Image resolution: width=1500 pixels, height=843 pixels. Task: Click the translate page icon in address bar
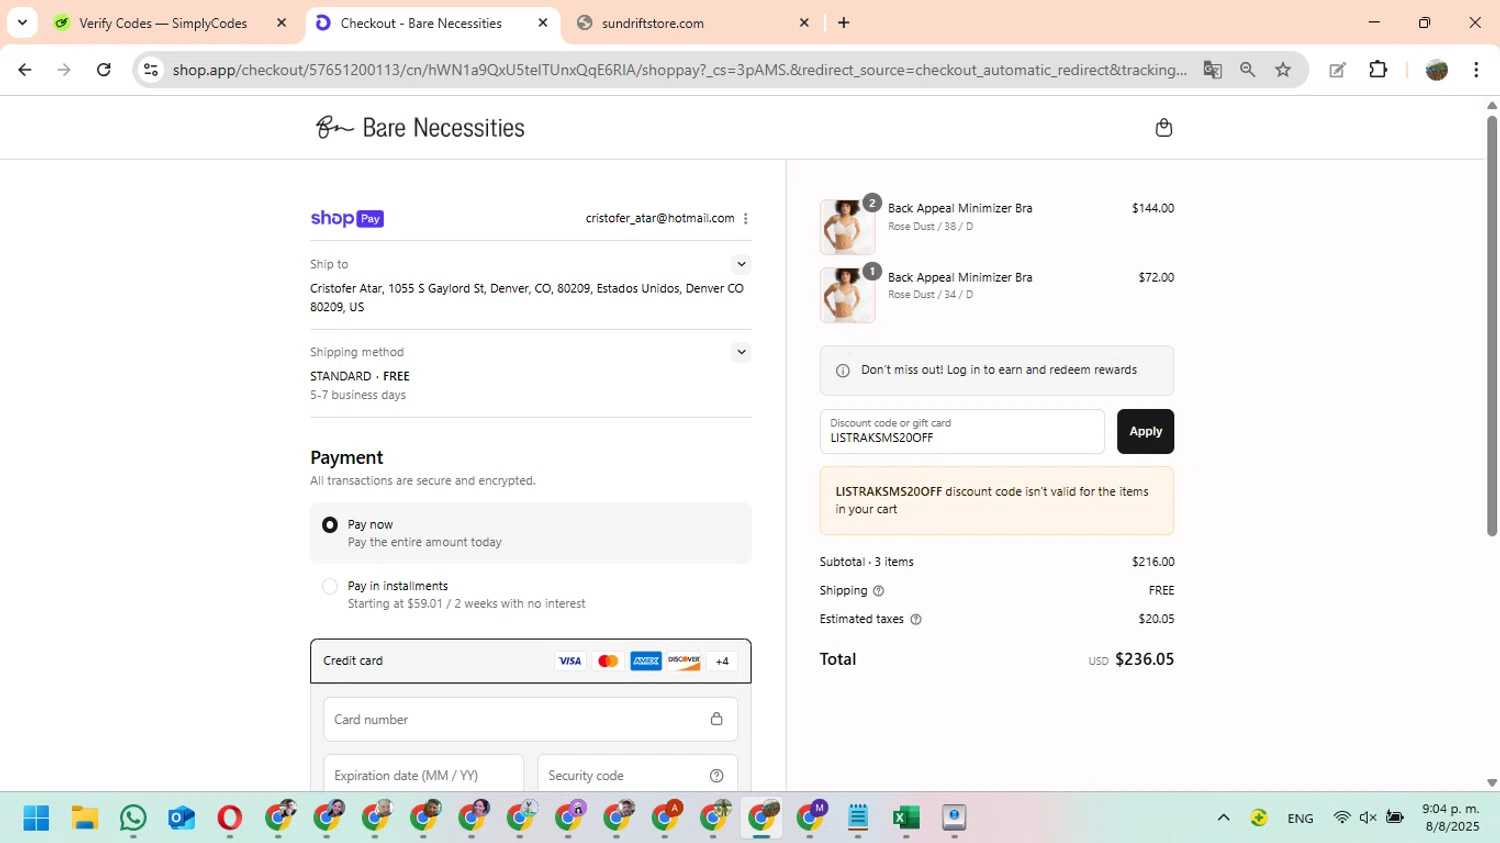pos(1212,70)
